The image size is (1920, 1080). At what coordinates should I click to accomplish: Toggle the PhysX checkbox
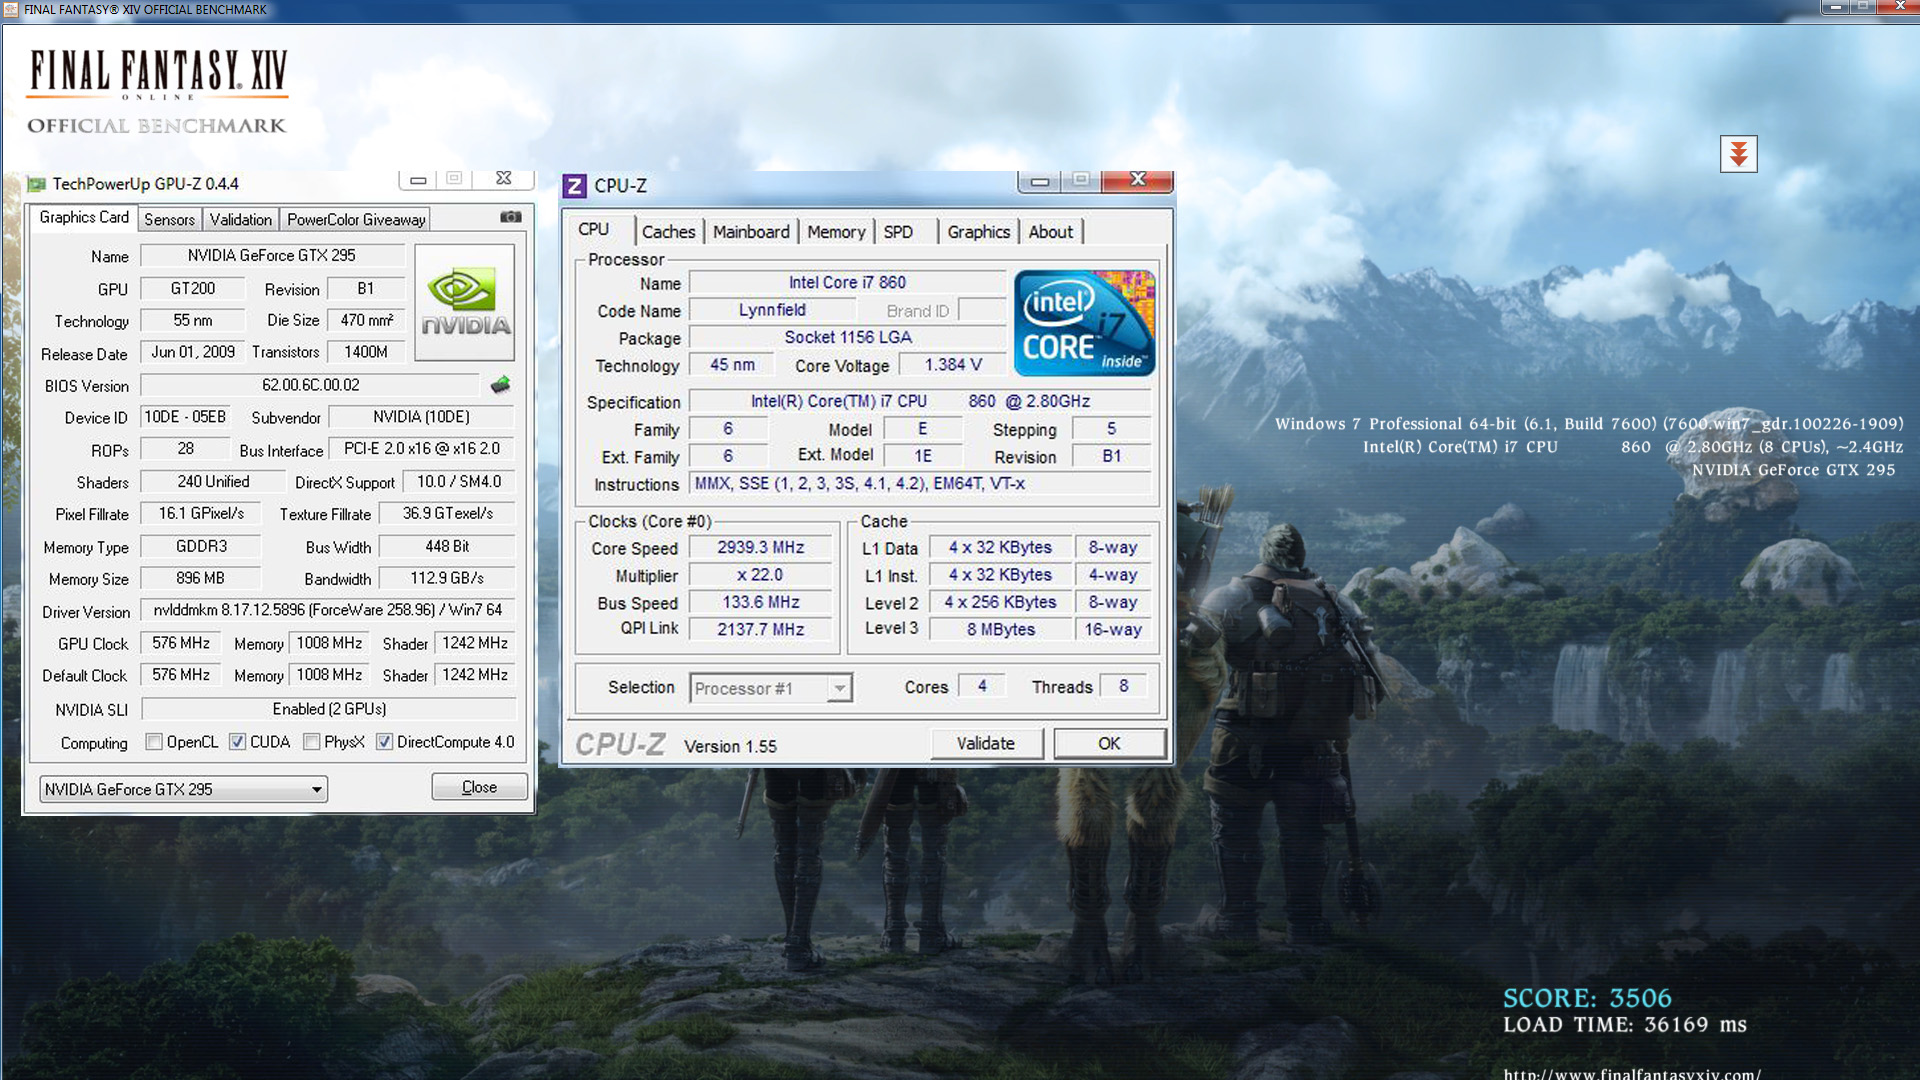(x=312, y=742)
